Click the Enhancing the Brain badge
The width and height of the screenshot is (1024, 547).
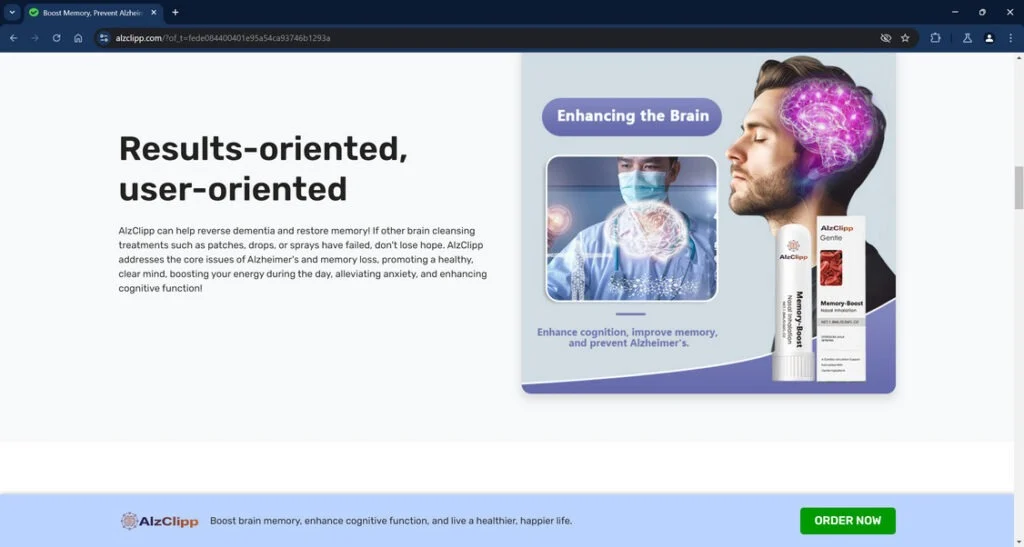632,116
